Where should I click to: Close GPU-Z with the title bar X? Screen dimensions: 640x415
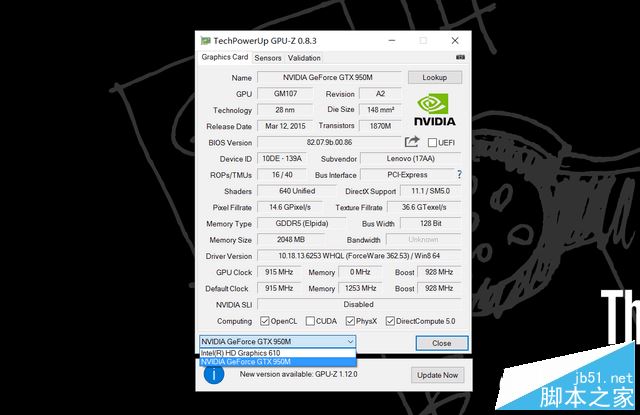[455, 40]
